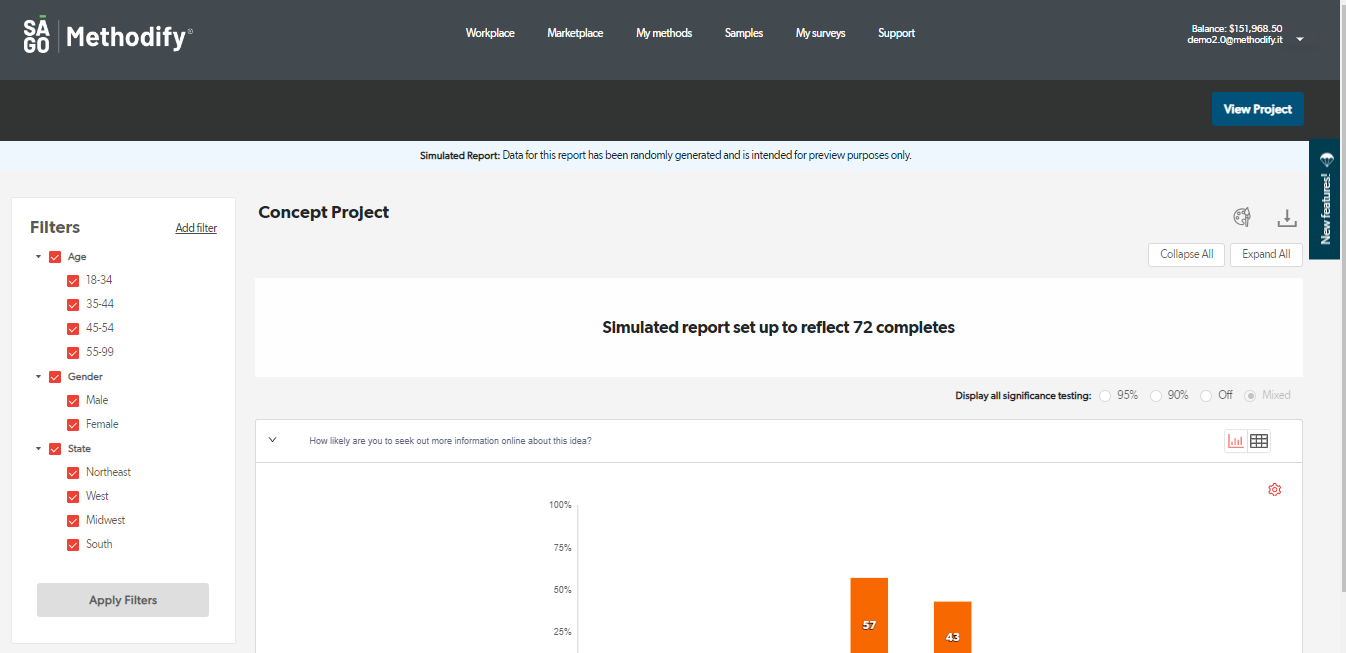Select the 95% significance radio button

tap(1105, 396)
